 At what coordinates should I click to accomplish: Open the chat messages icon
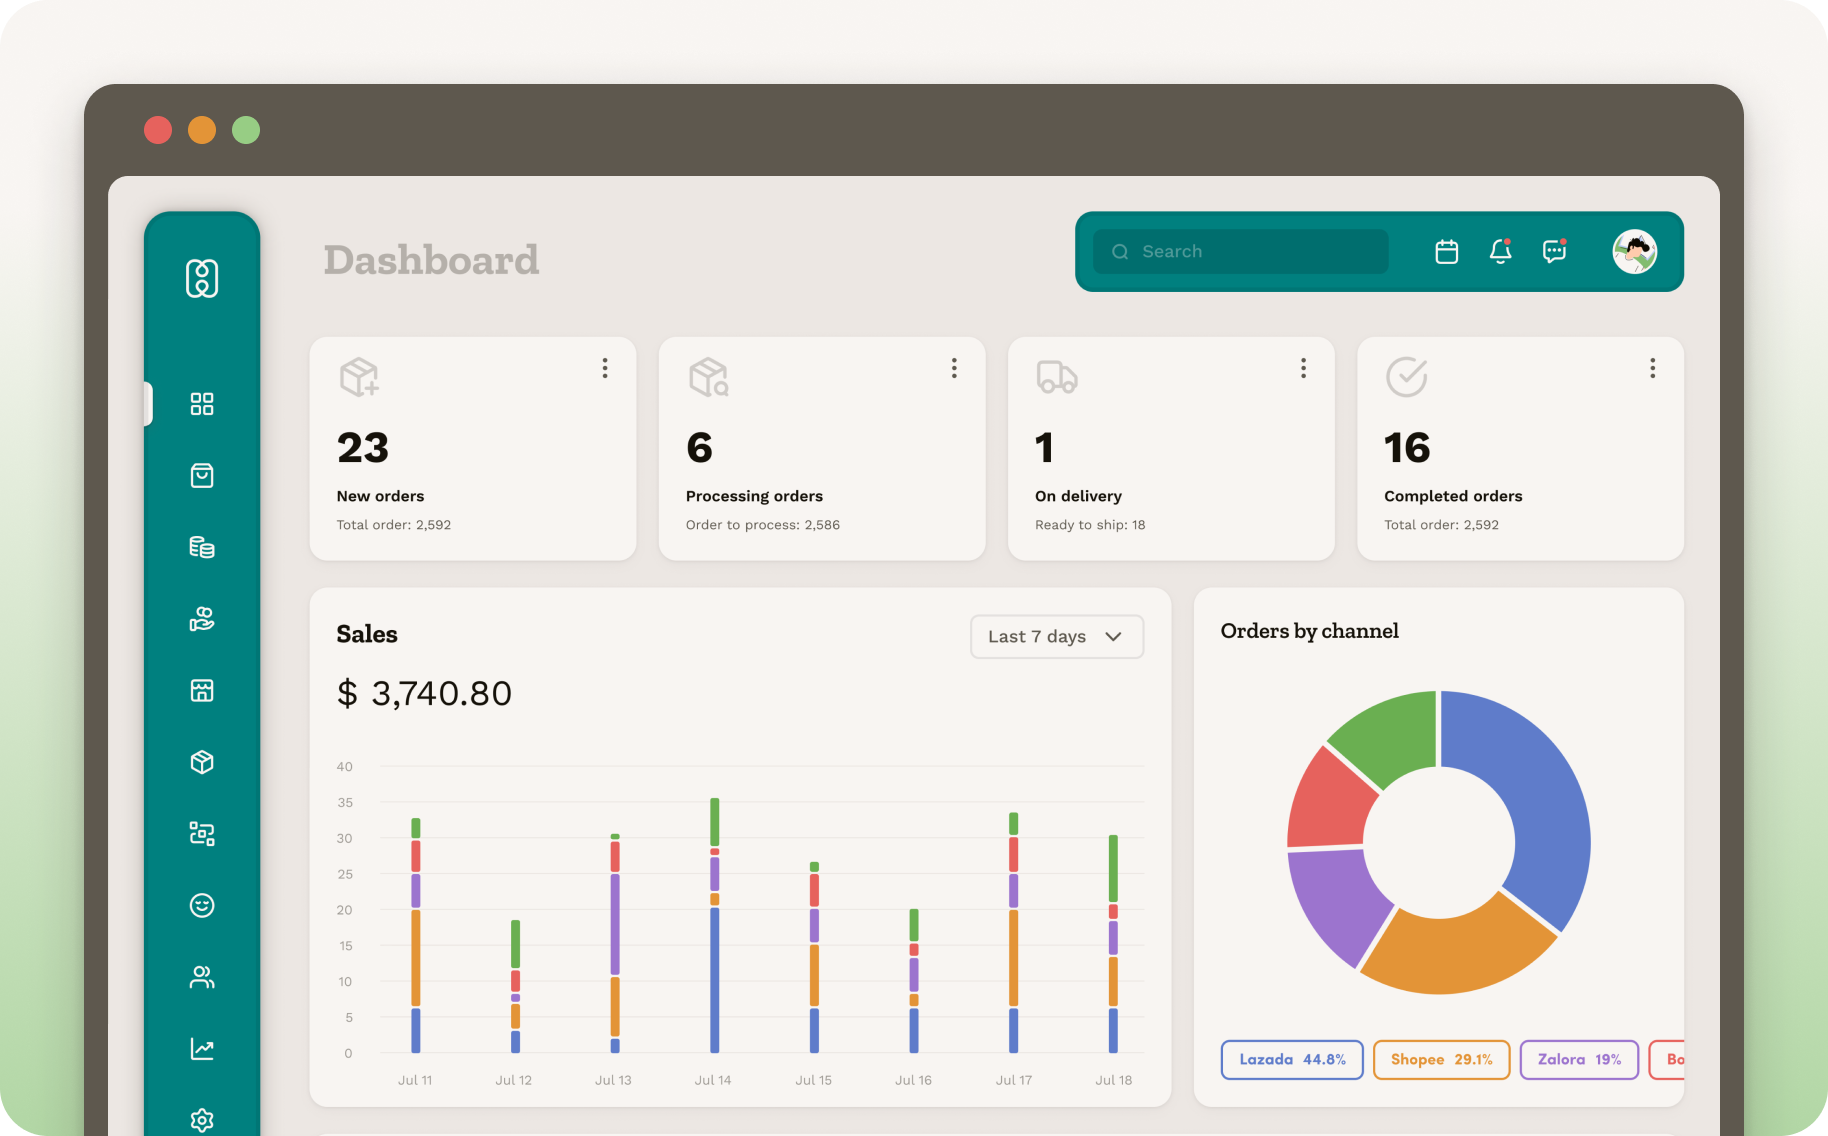tap(1554, 252)
